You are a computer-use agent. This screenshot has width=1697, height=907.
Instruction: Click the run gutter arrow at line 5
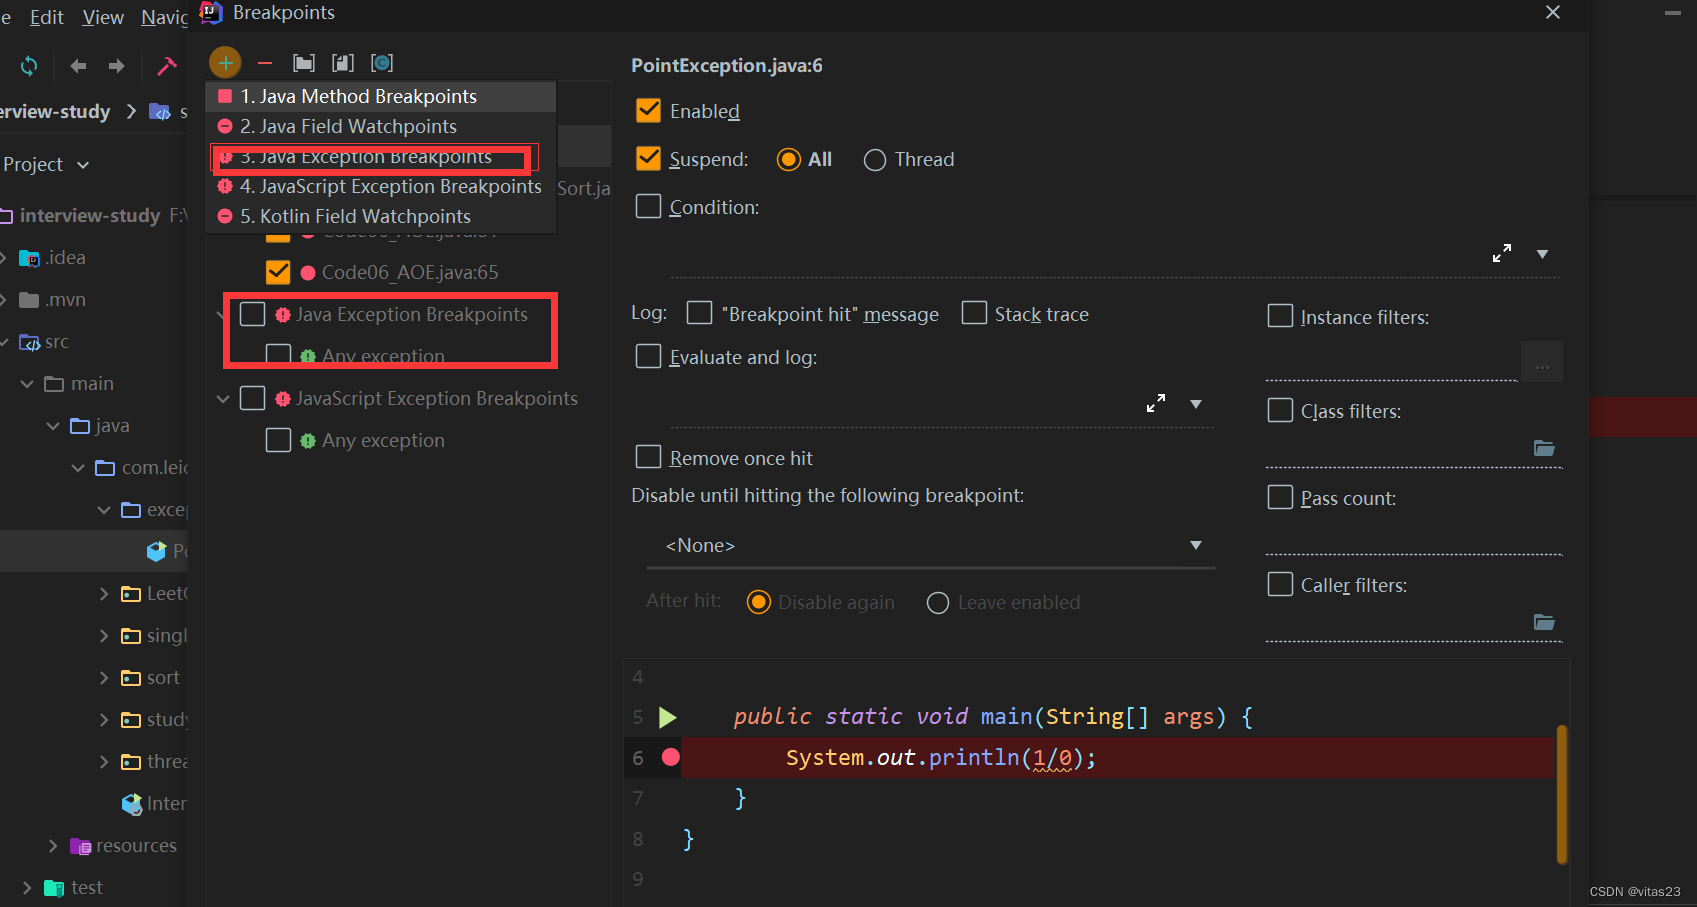click(668, 717)
